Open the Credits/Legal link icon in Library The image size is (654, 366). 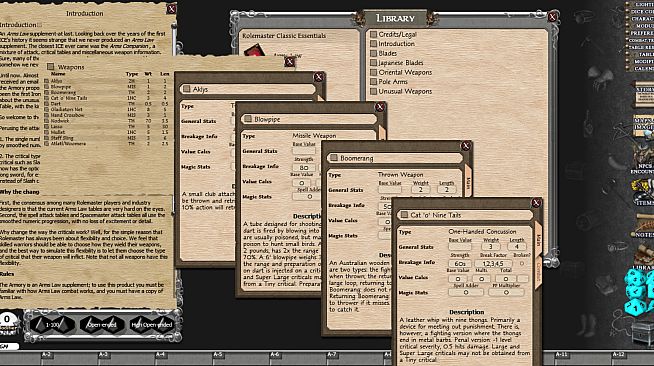click(374, 34)
